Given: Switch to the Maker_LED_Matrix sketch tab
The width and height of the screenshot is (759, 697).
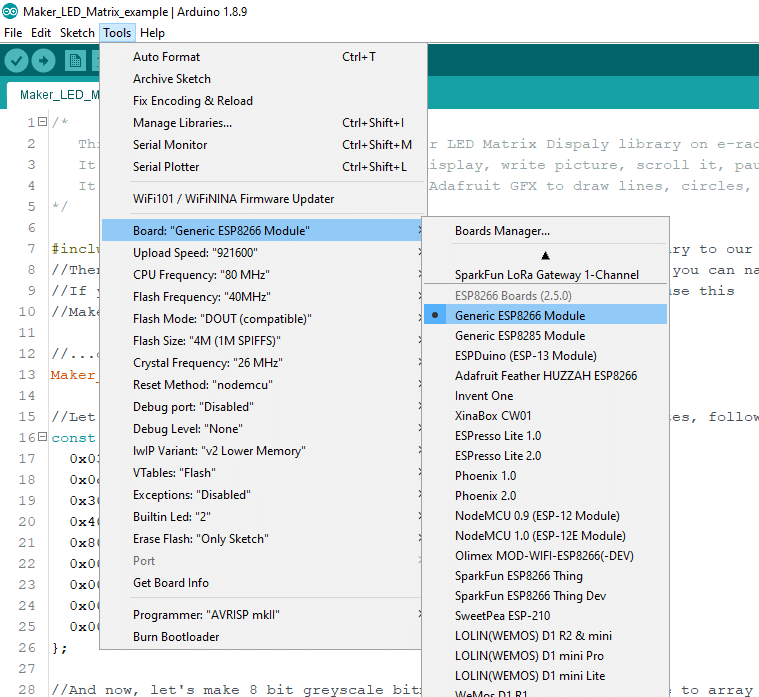Looking at the screenshot, I should 58,95.
